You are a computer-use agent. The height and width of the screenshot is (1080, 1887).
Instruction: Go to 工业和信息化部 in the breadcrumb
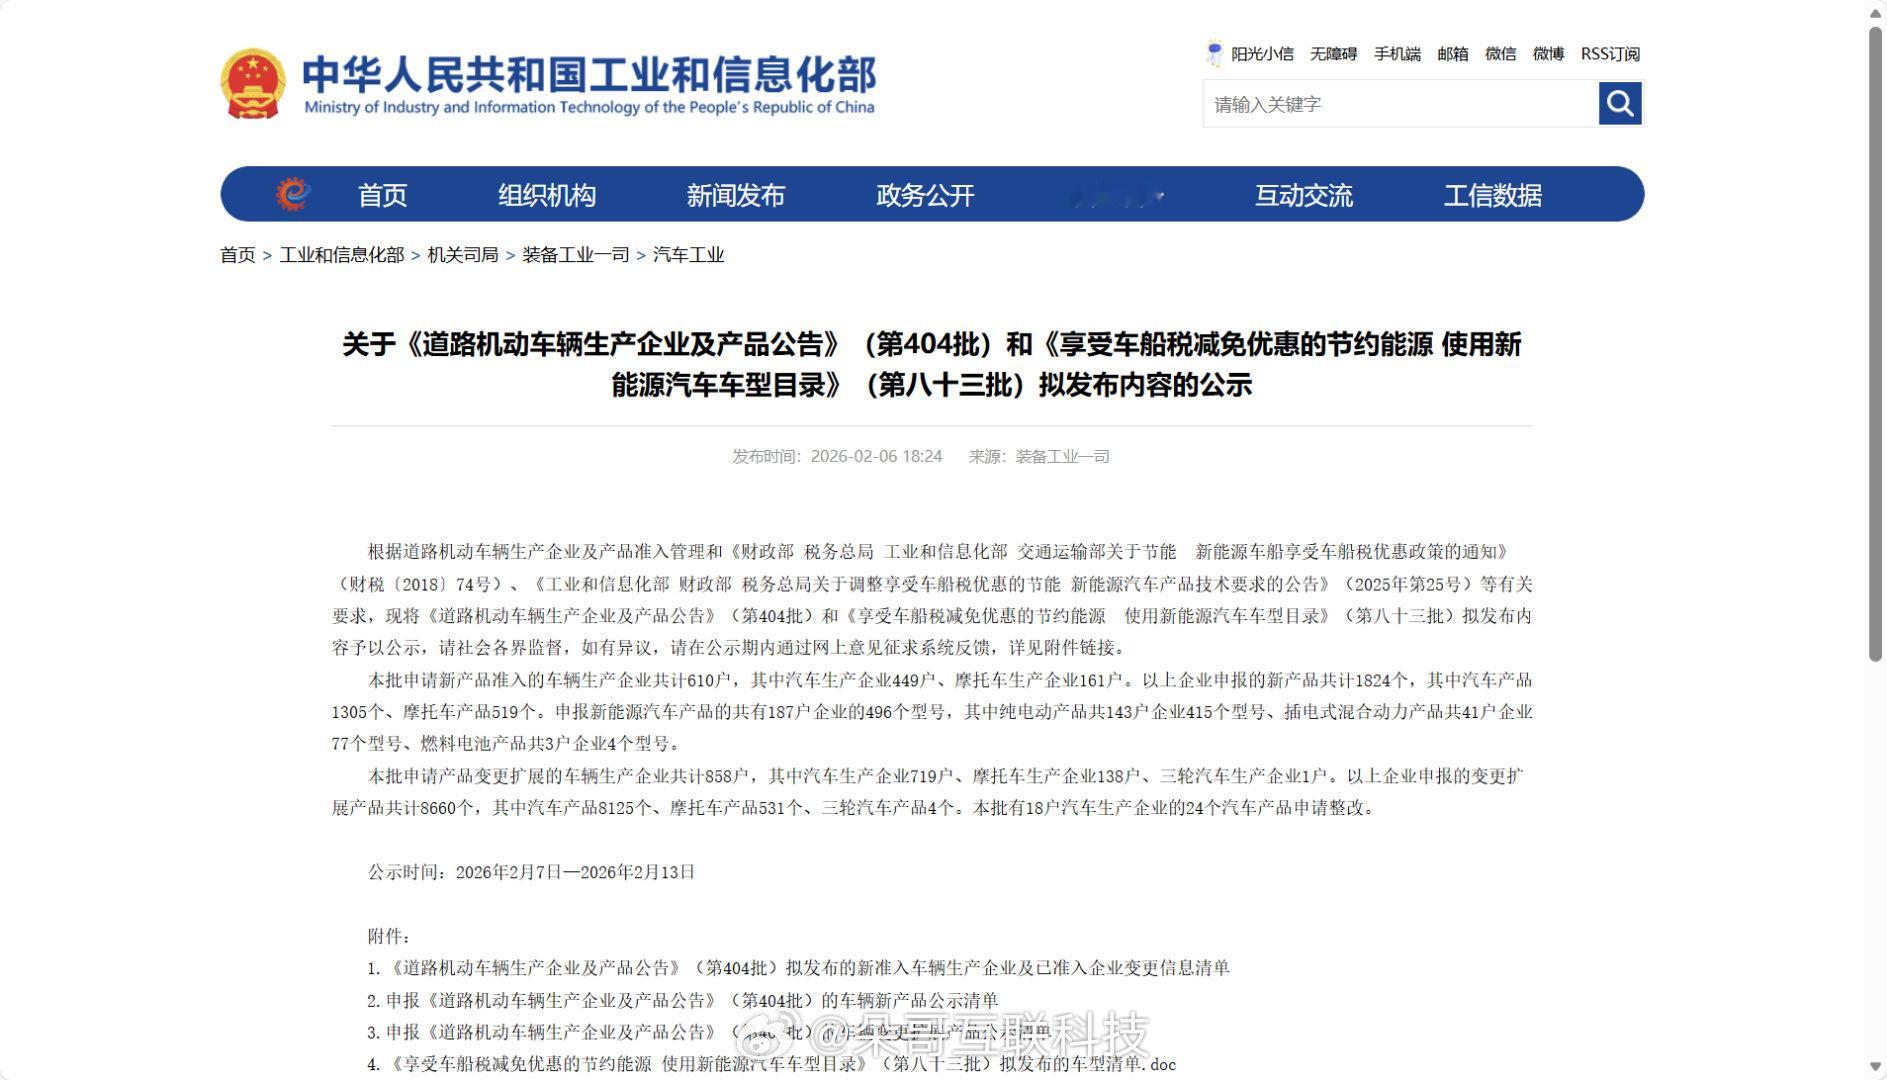coord(342,255)
